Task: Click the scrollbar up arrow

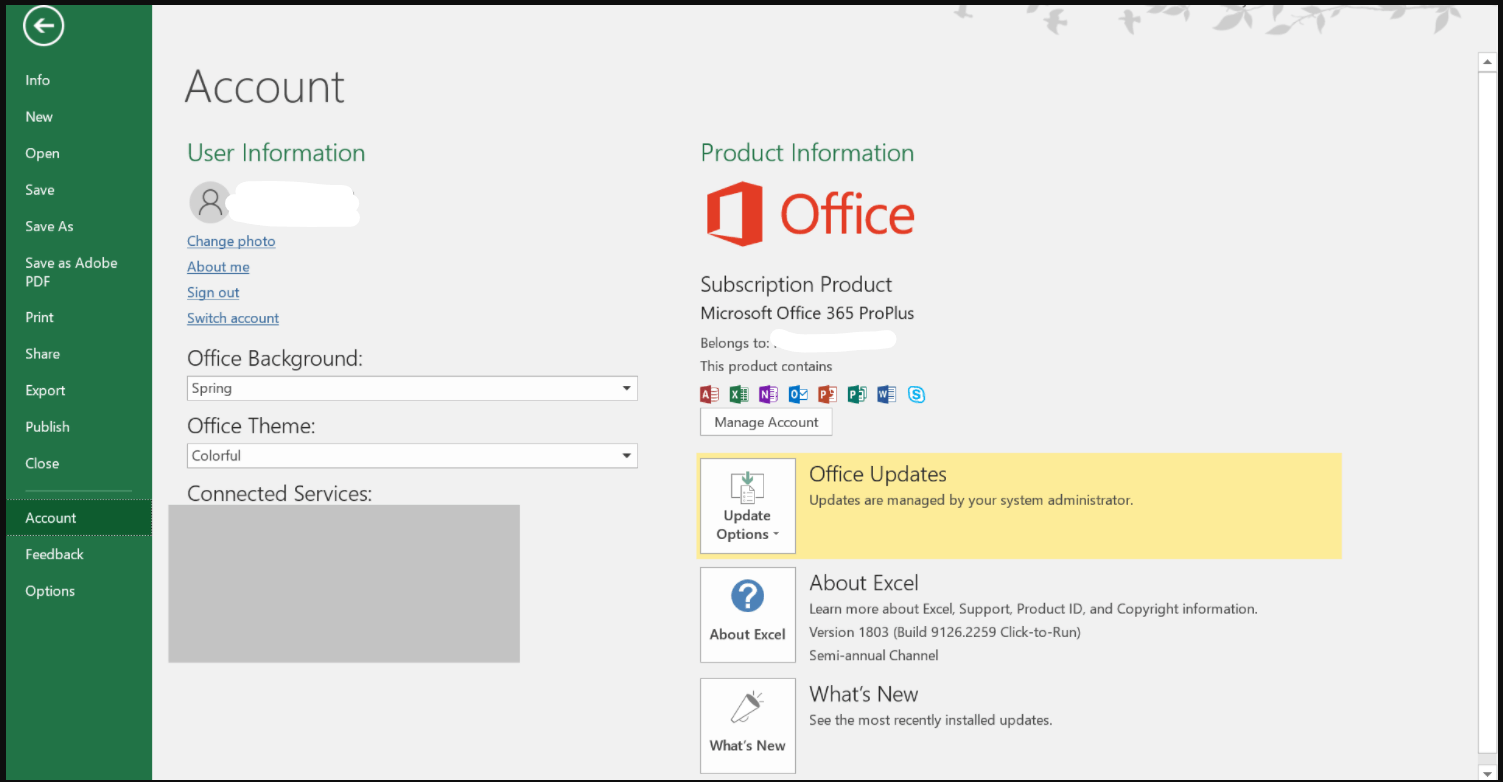Action: click(1486, 63)
